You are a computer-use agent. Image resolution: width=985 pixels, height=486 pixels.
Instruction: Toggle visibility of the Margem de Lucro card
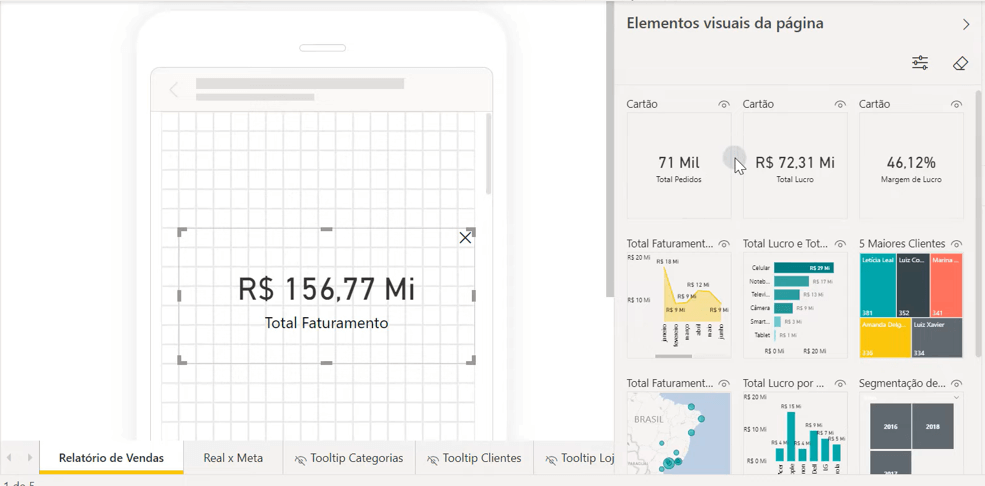click(x=956, y=104)
